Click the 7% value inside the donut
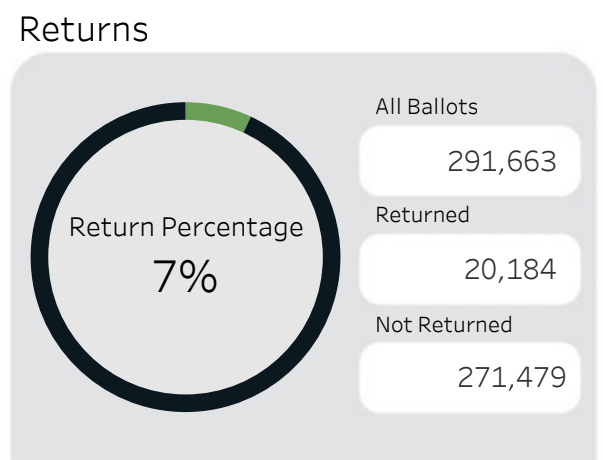The image size is (603, 460). (x=185, y=275)
